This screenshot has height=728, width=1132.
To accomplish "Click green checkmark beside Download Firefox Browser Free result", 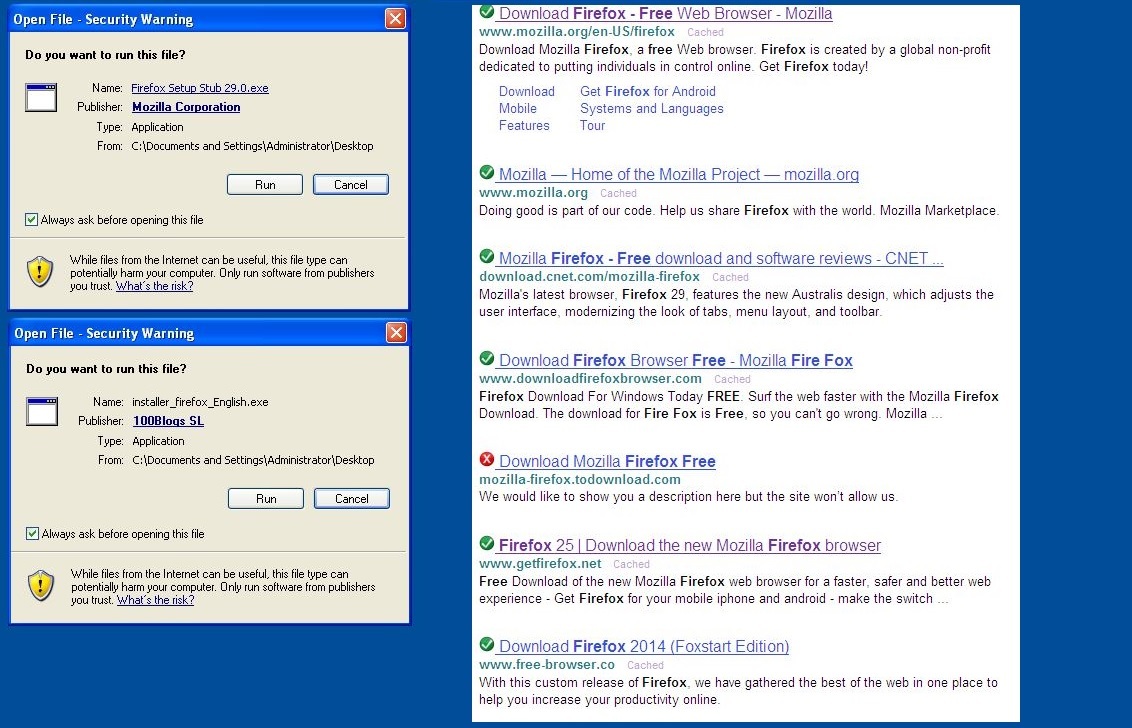I will (x=487, y=358).
